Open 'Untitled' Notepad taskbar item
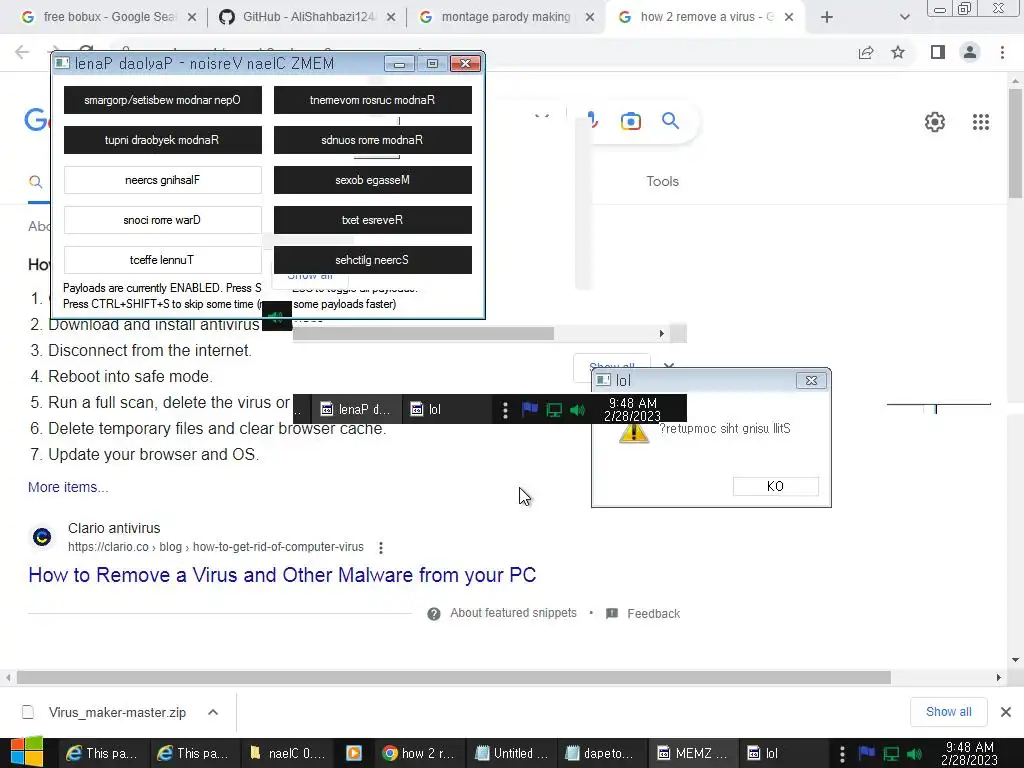 point(511,753)
